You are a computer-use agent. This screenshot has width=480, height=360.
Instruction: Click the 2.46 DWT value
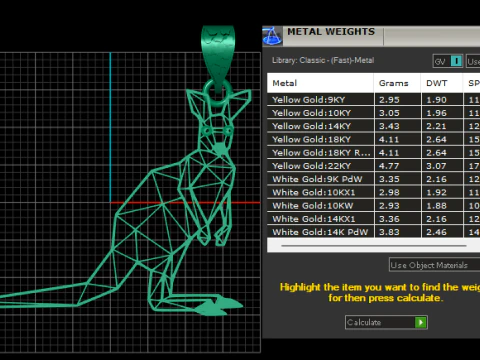[436, 232]
